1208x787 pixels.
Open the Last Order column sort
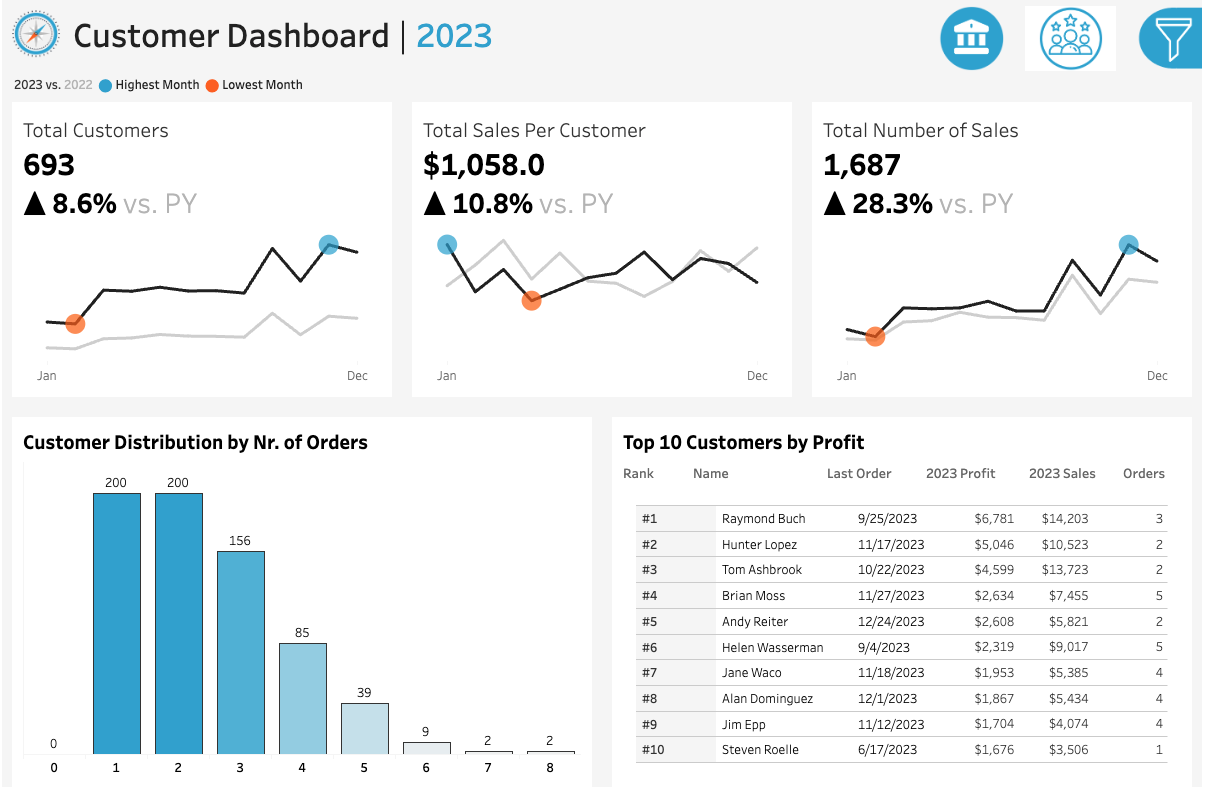pos(858,473)
